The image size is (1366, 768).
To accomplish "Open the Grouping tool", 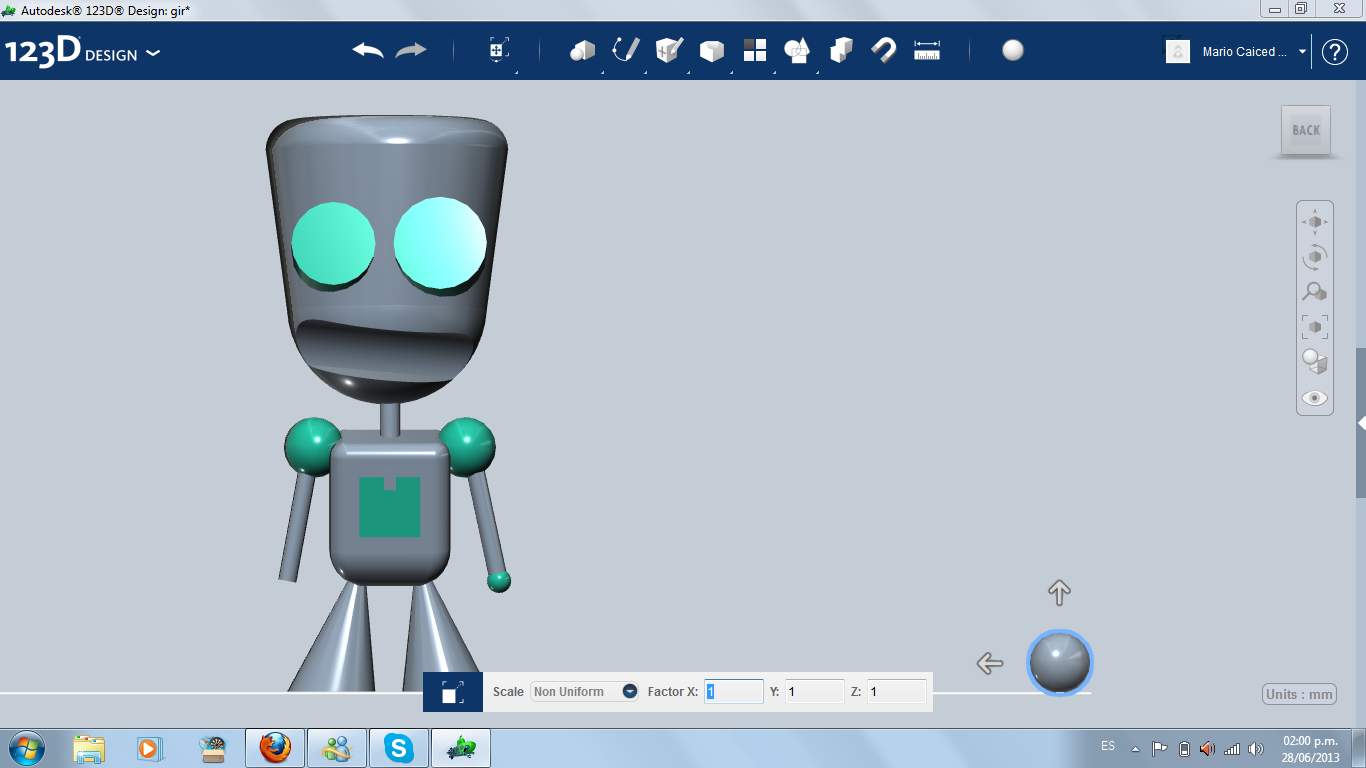I will [x=798, y=50].
